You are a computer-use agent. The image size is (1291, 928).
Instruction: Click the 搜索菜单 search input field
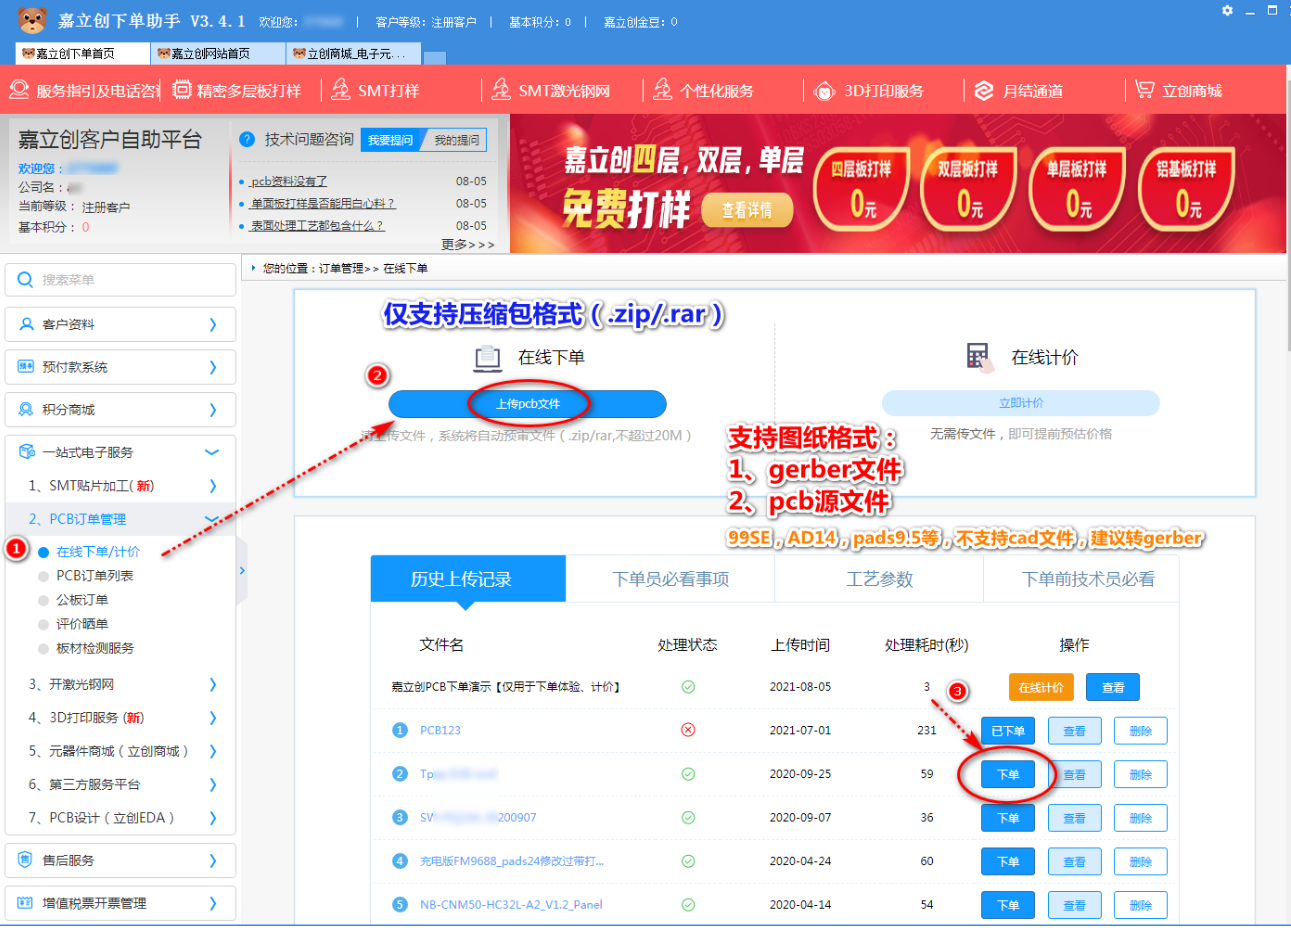click(x=130, y=280)
